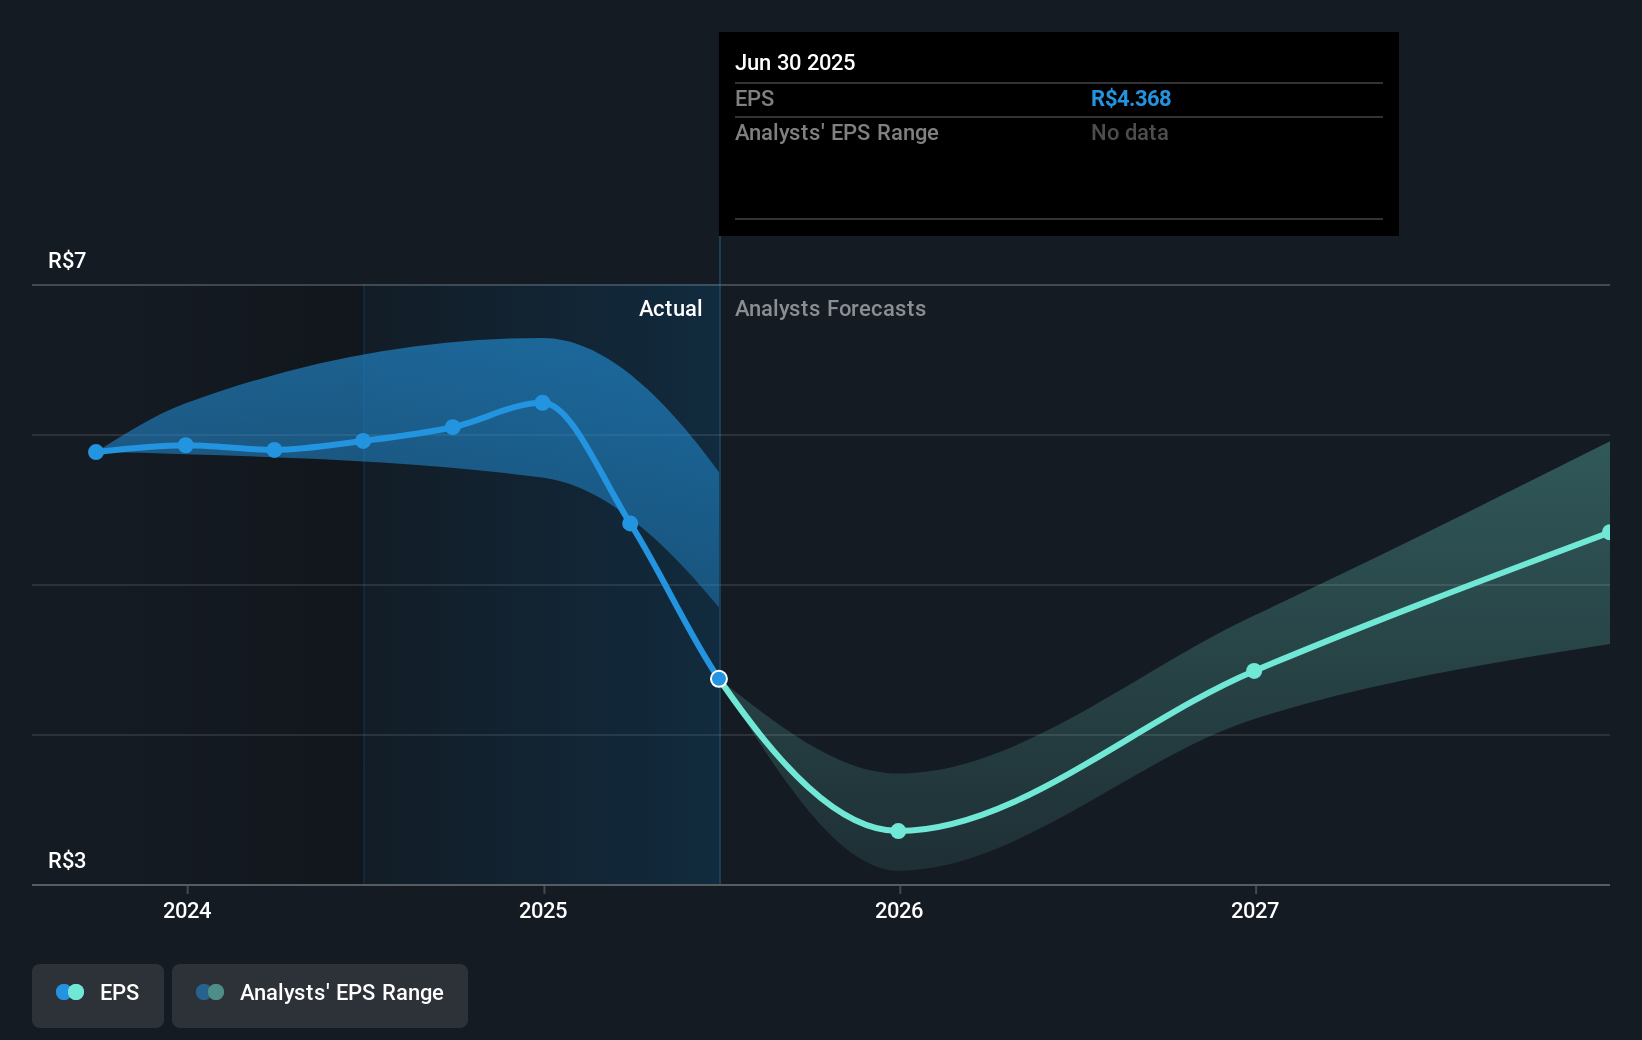Select the highlighted Jun 30 2025 data point
The height and width of the screenshot is (1040, 1642).
pyautogui.click(x=719, y=679)
